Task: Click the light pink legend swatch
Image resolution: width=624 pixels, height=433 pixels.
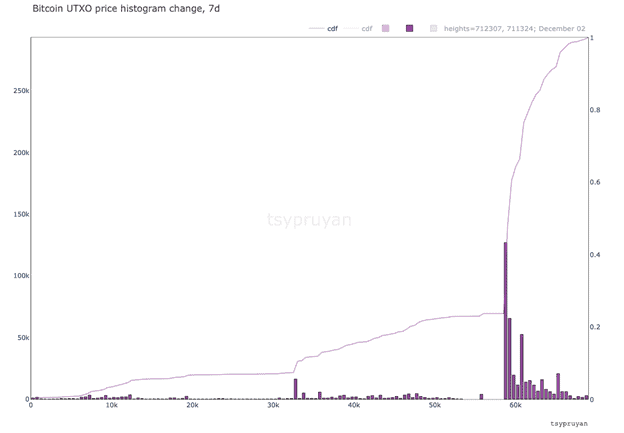Action: point(385,28)
